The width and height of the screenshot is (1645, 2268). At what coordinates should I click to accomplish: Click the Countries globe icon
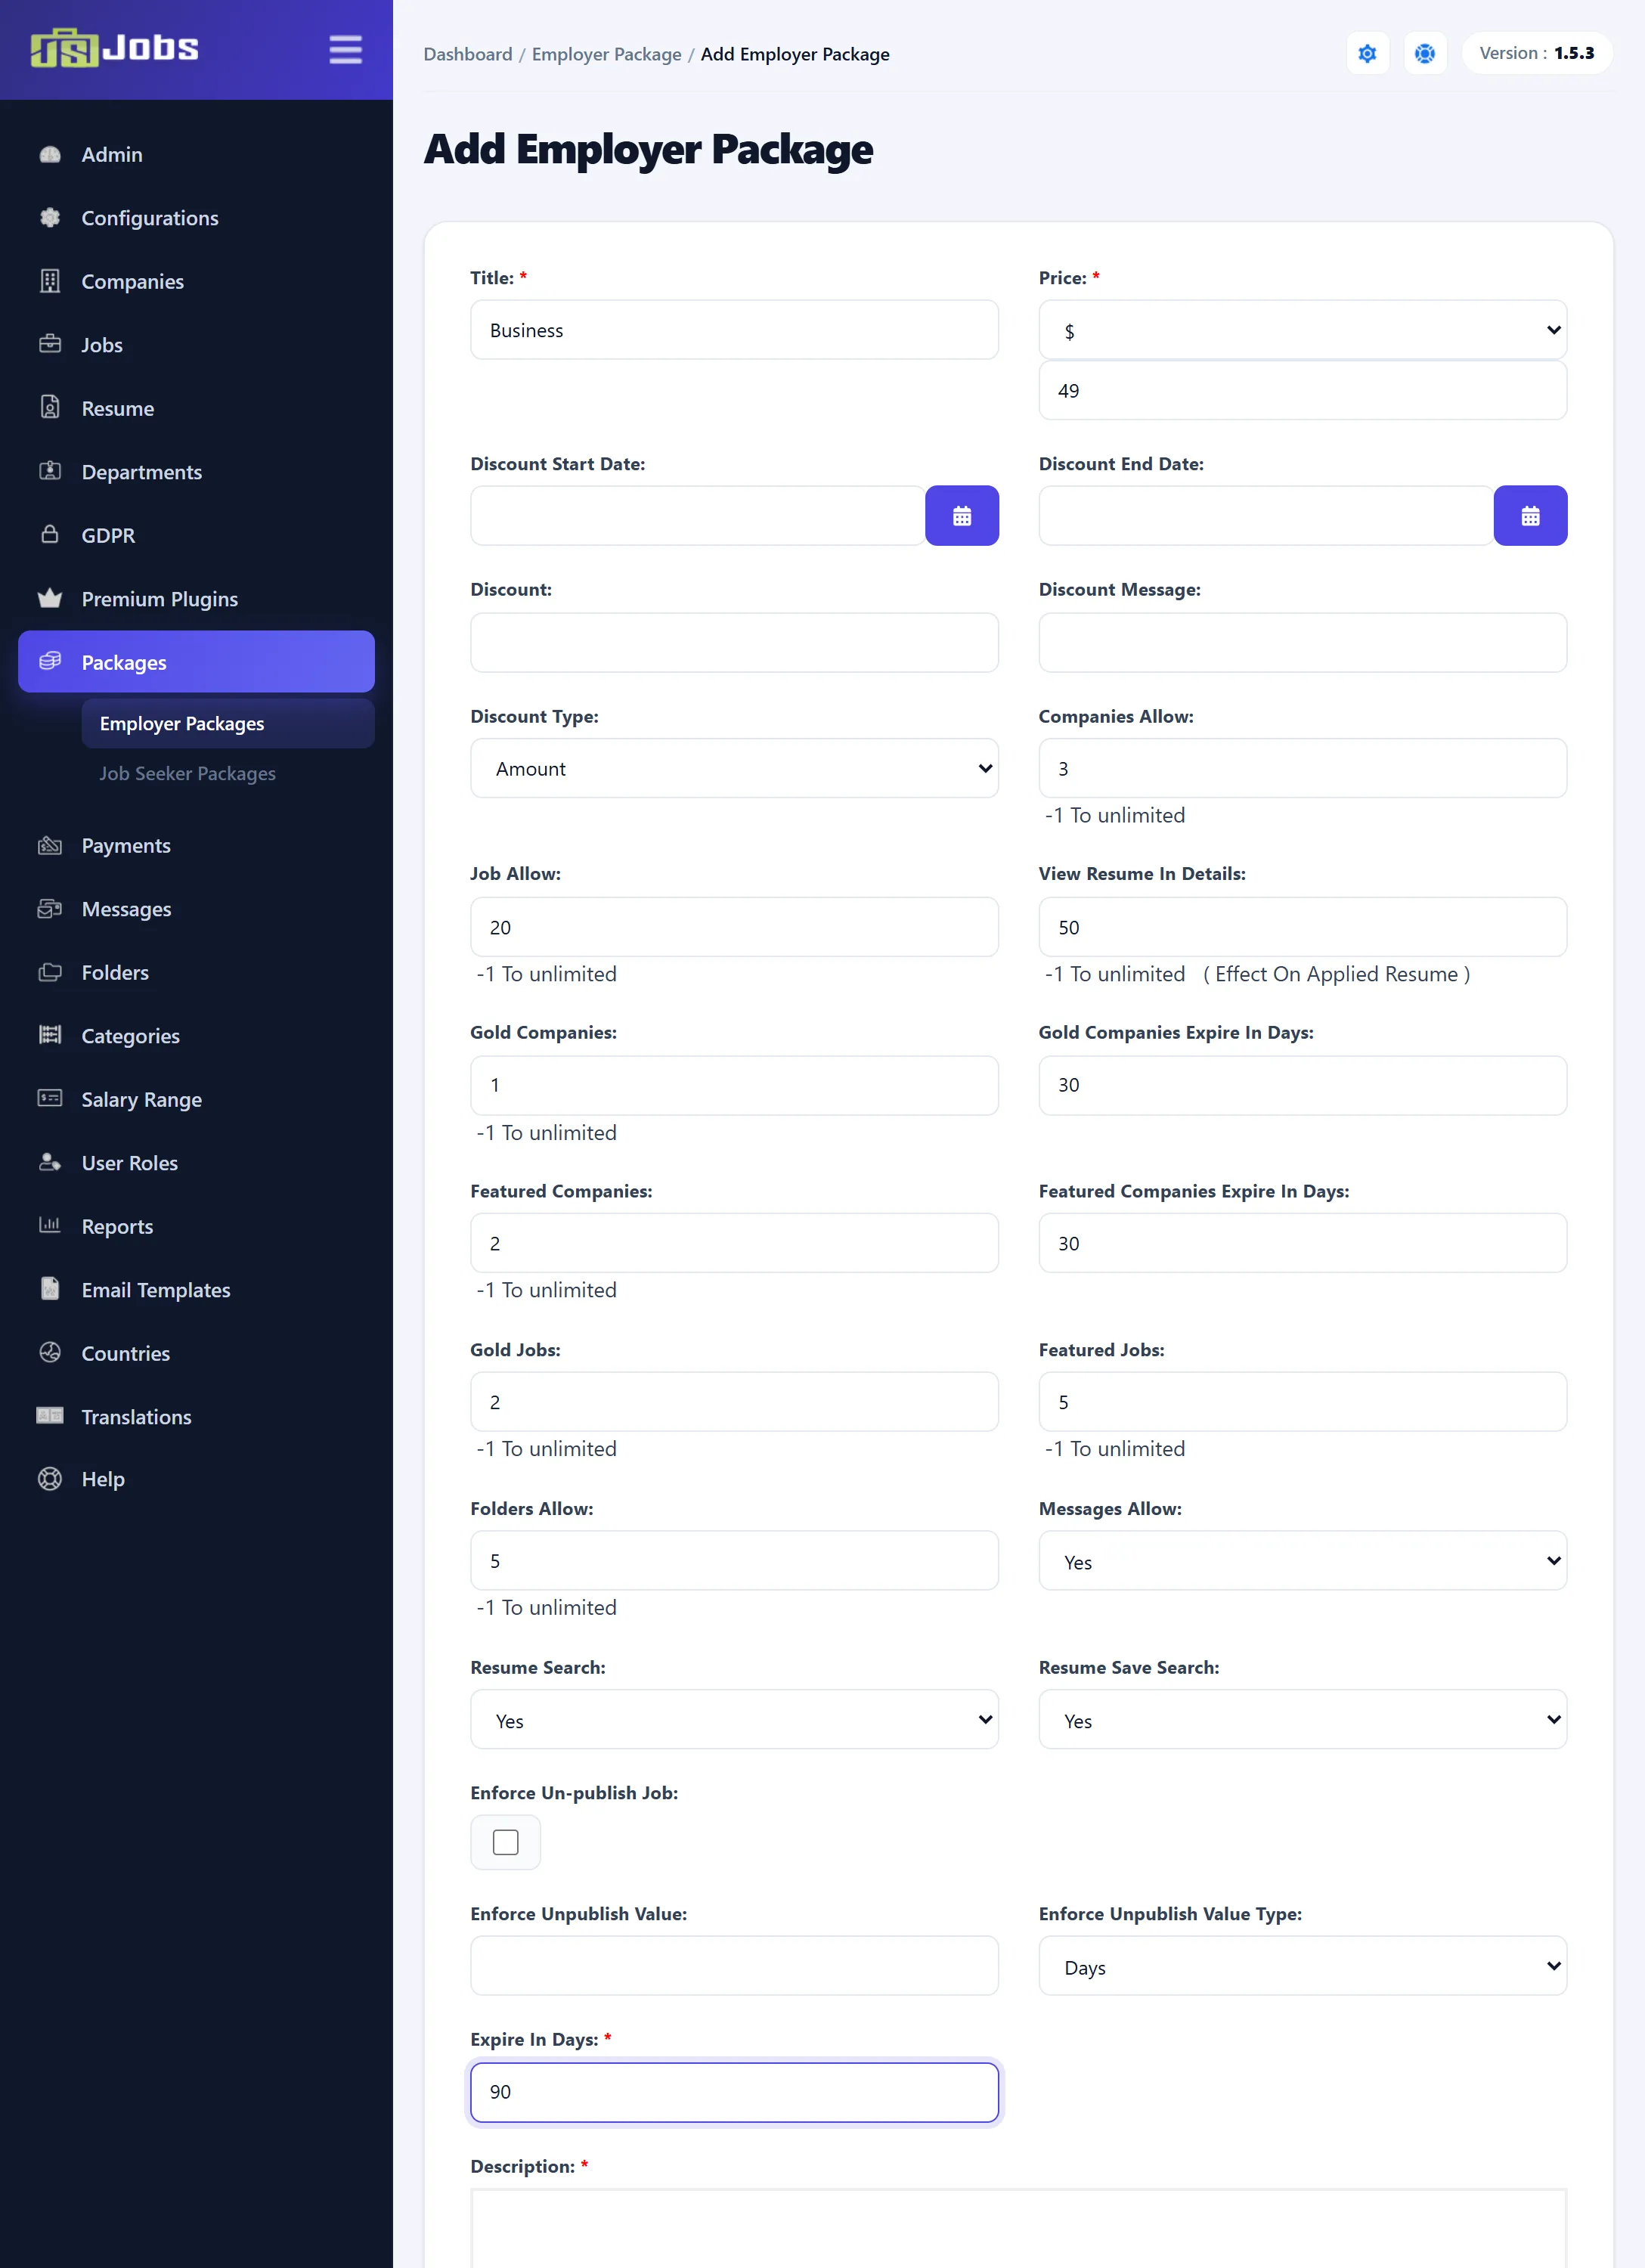pyautogui.click(x=50, y=1352)
